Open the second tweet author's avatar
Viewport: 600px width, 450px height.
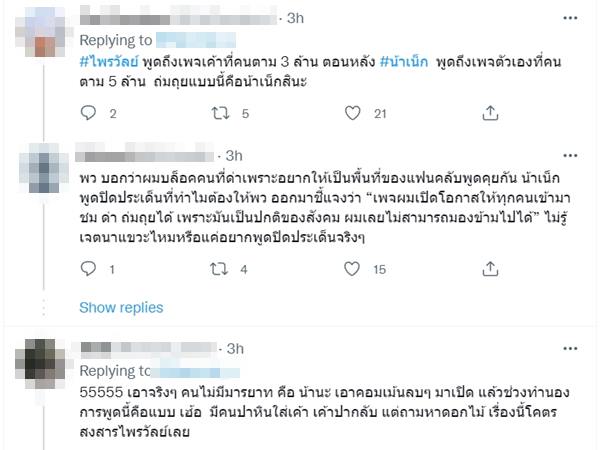pos(42,172)
